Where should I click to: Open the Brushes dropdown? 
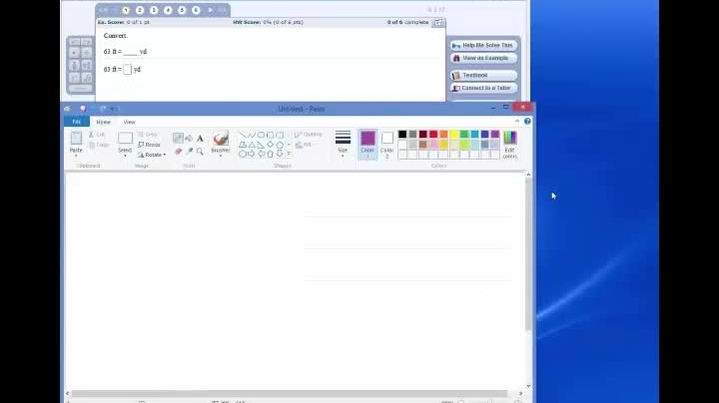pyautogui.click(x=220, y=143)
